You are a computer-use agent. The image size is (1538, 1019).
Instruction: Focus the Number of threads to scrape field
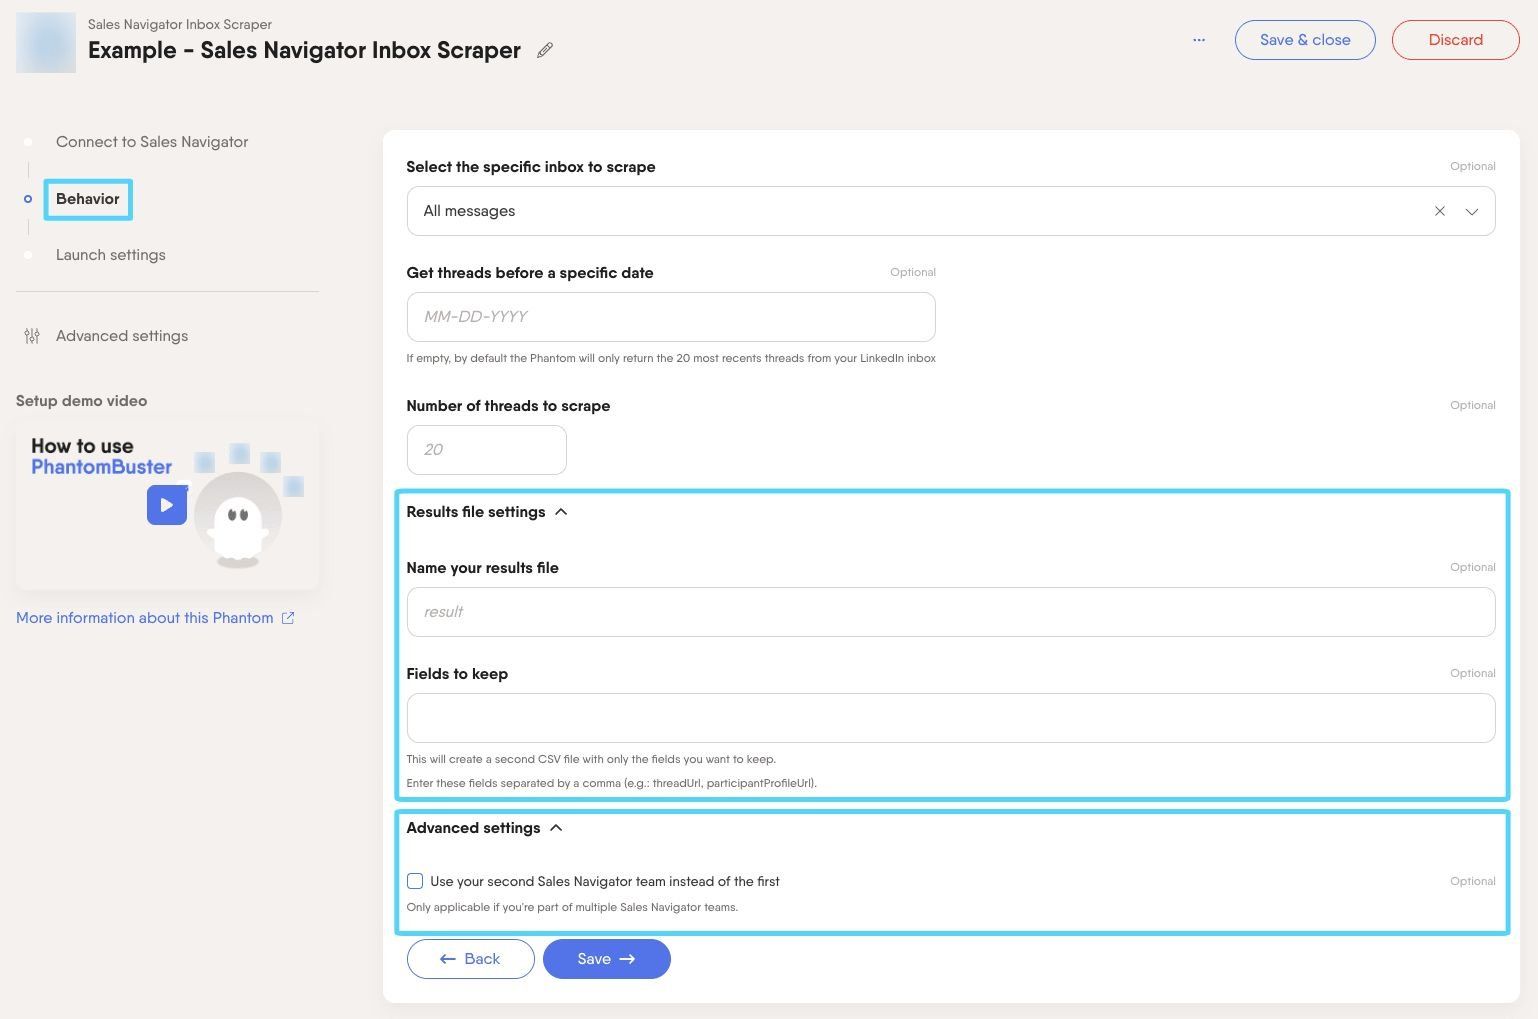[x=487, y=450]
